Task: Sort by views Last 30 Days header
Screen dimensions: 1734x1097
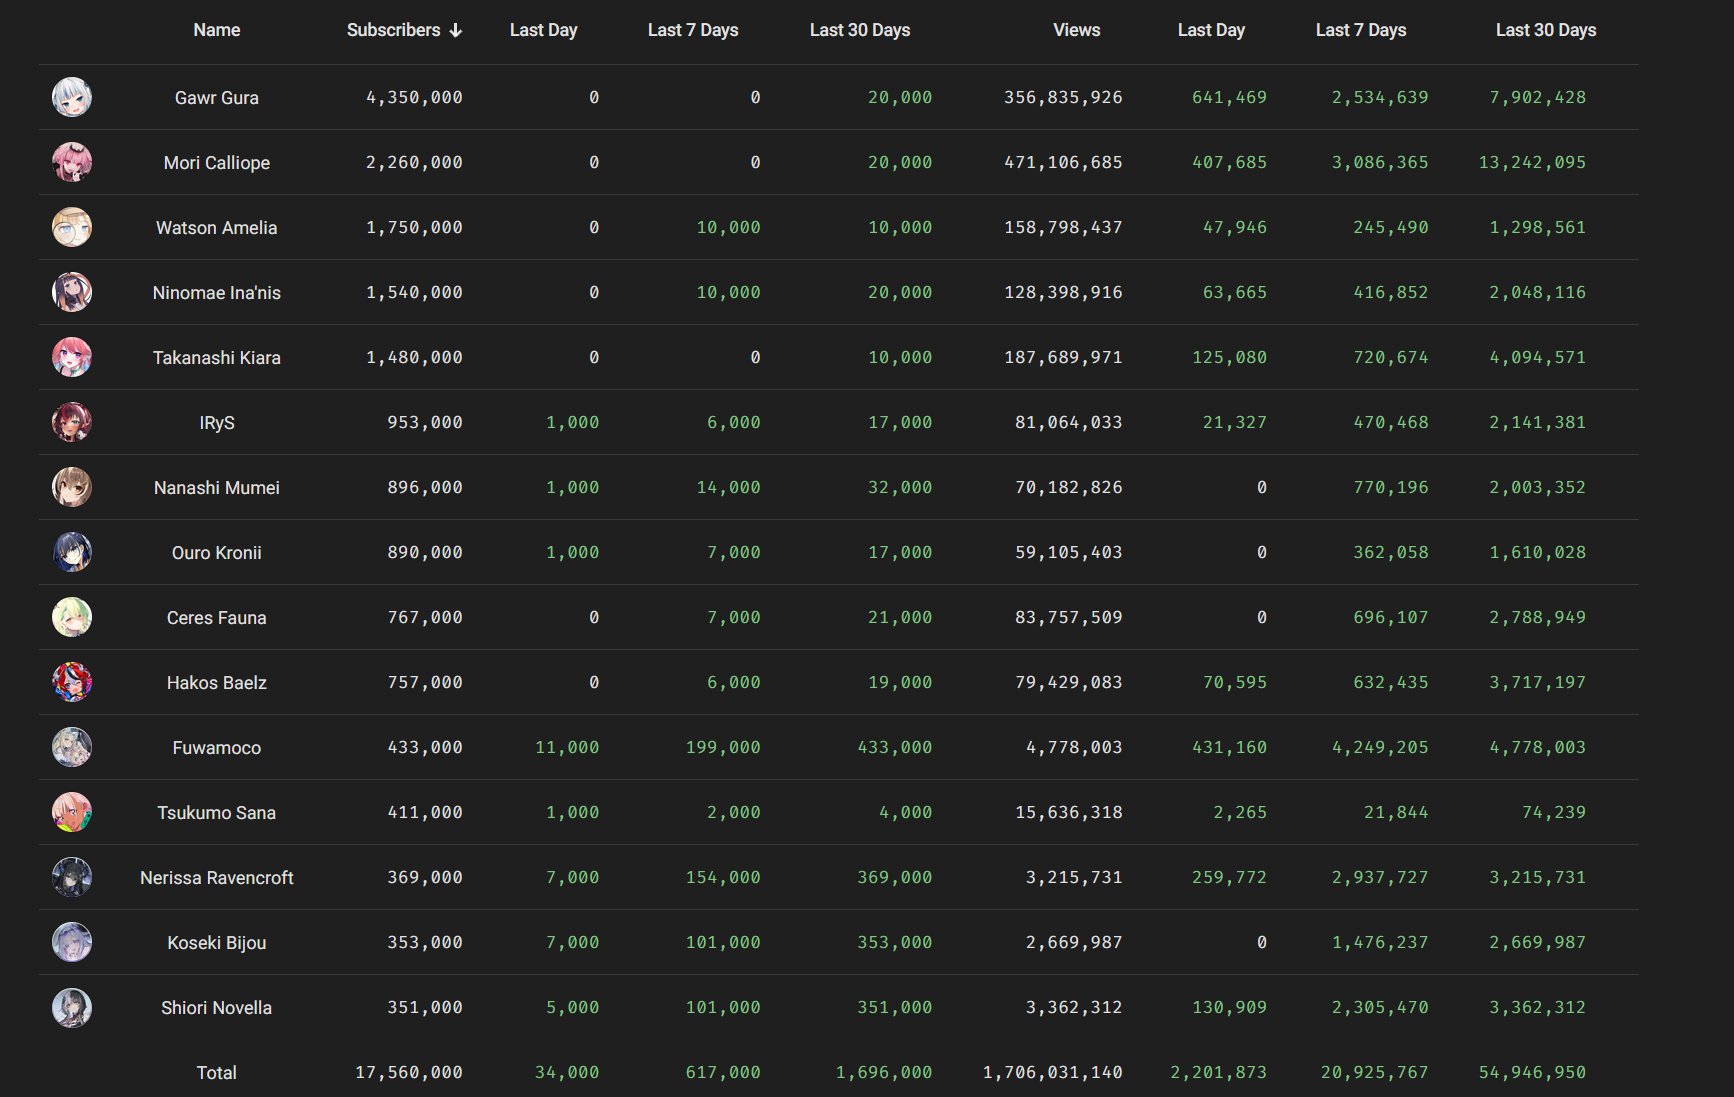Action: [x=1546, y=30]
